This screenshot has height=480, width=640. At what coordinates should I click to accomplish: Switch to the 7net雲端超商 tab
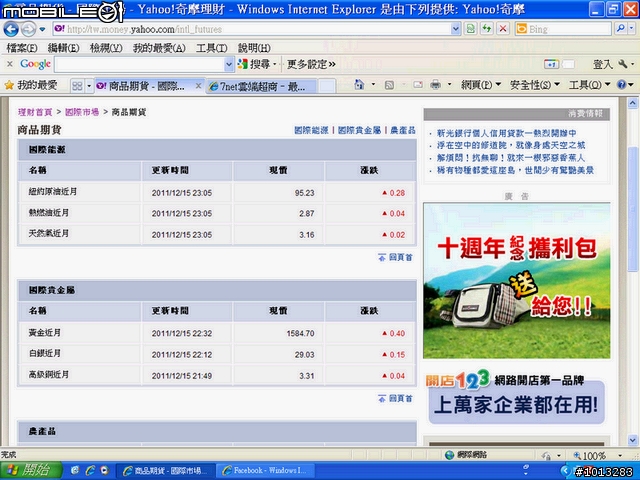click(x=260, y=86)
